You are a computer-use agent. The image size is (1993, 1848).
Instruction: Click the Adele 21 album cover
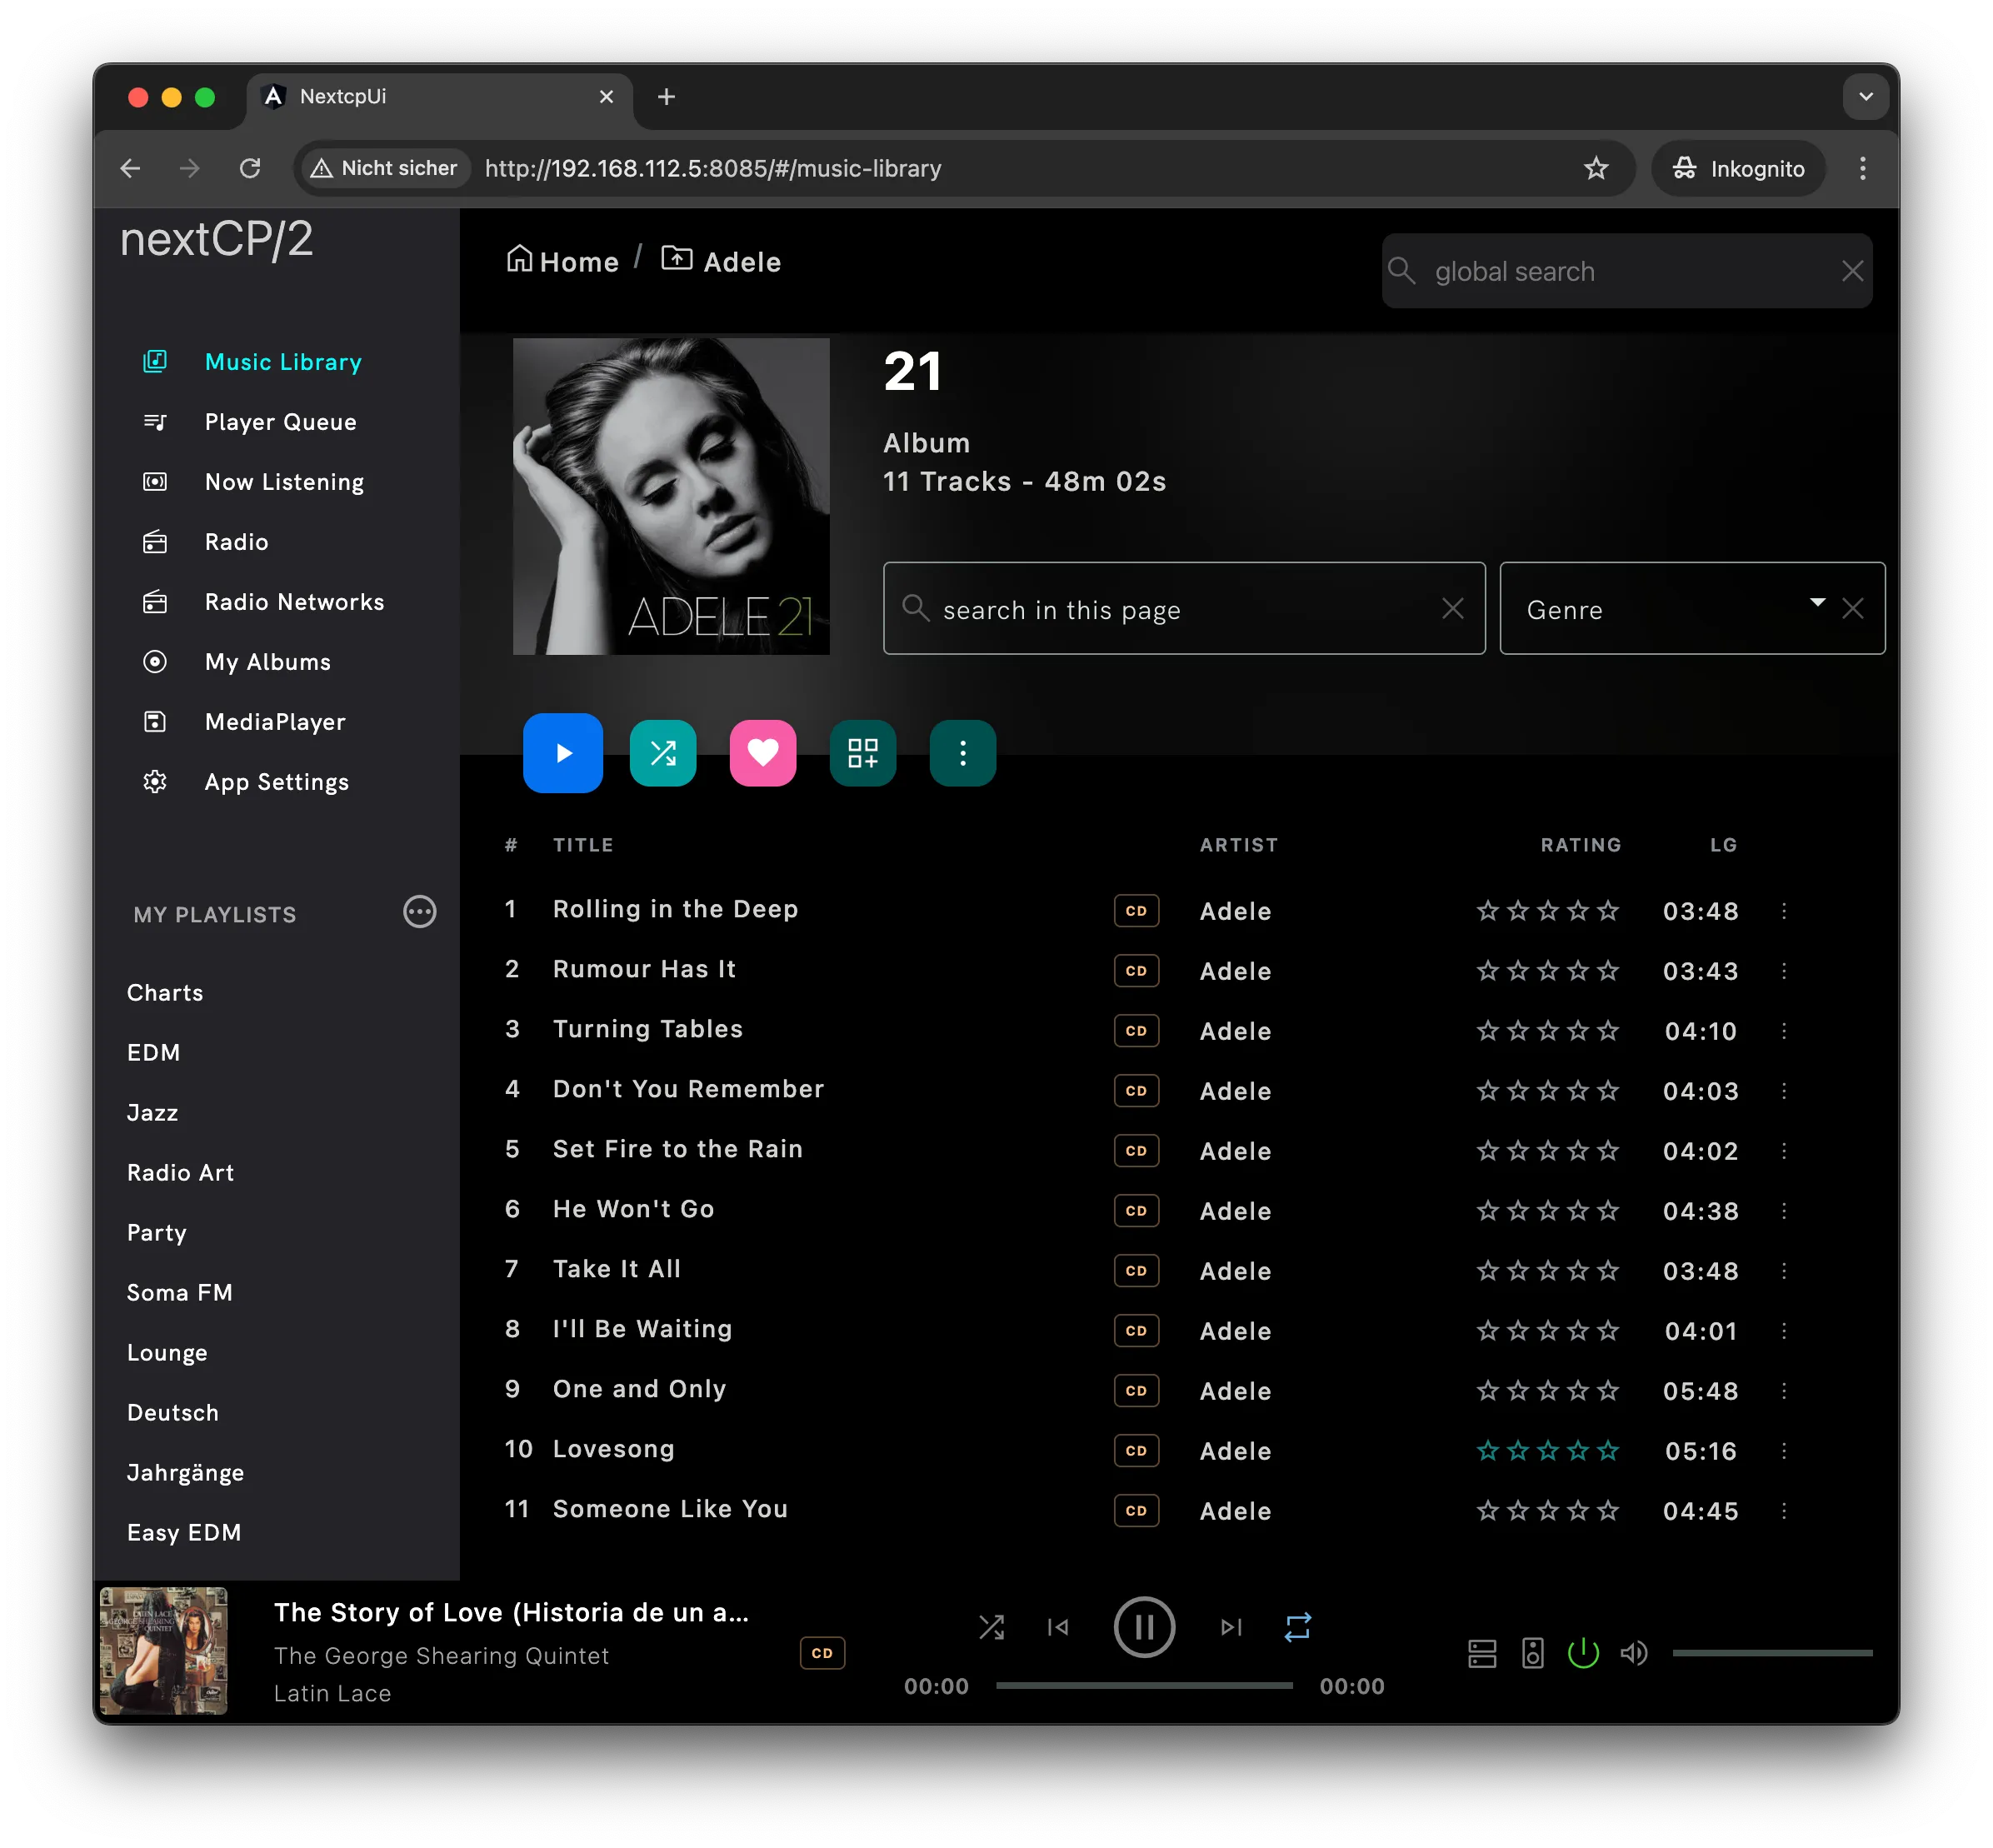(671, 496)
